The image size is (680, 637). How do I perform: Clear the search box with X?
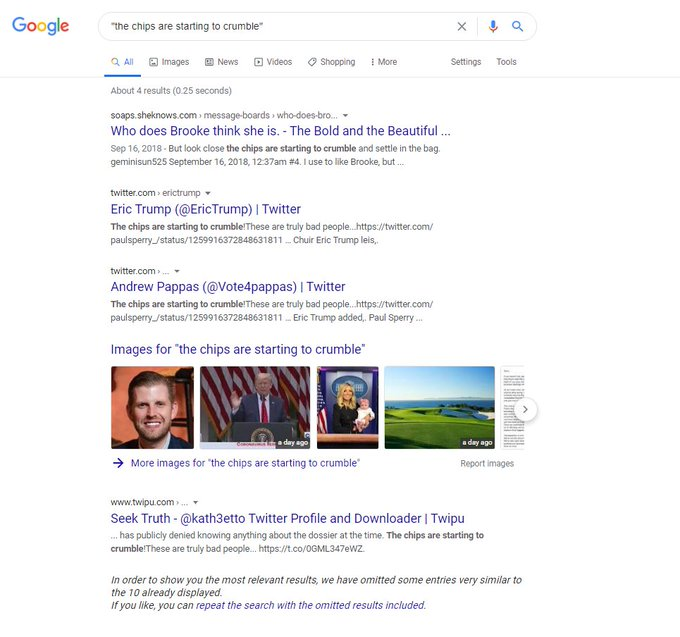tap(462, 26)
